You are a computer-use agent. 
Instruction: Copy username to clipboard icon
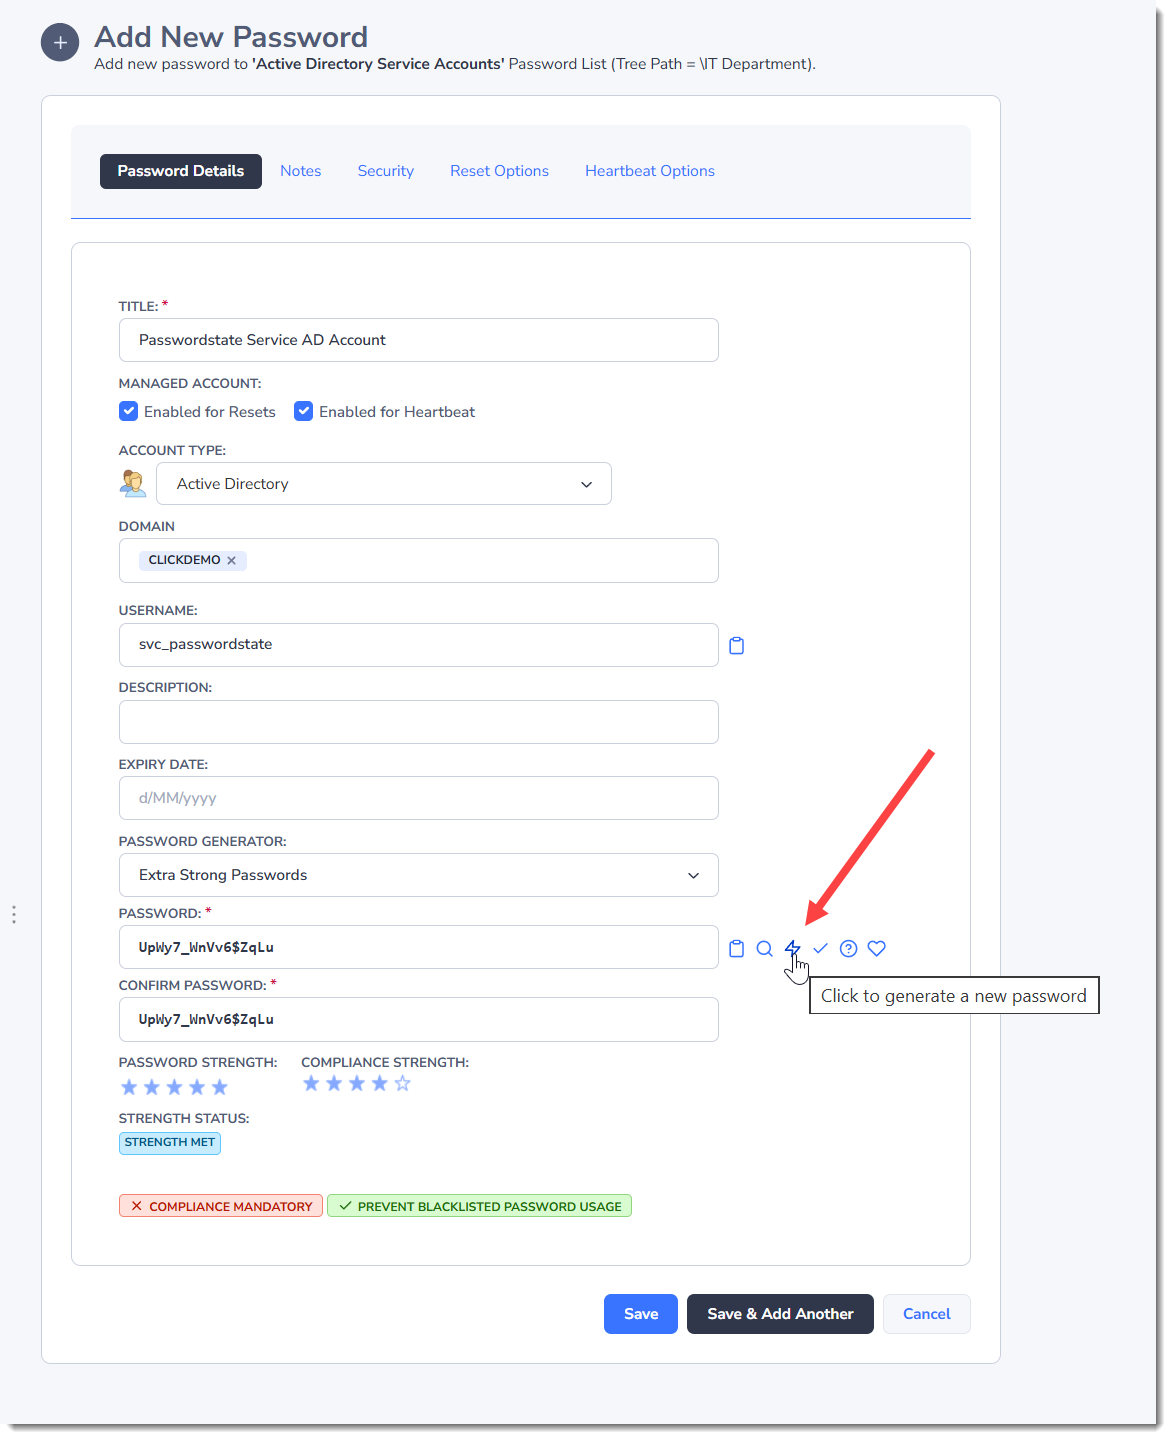737,646
